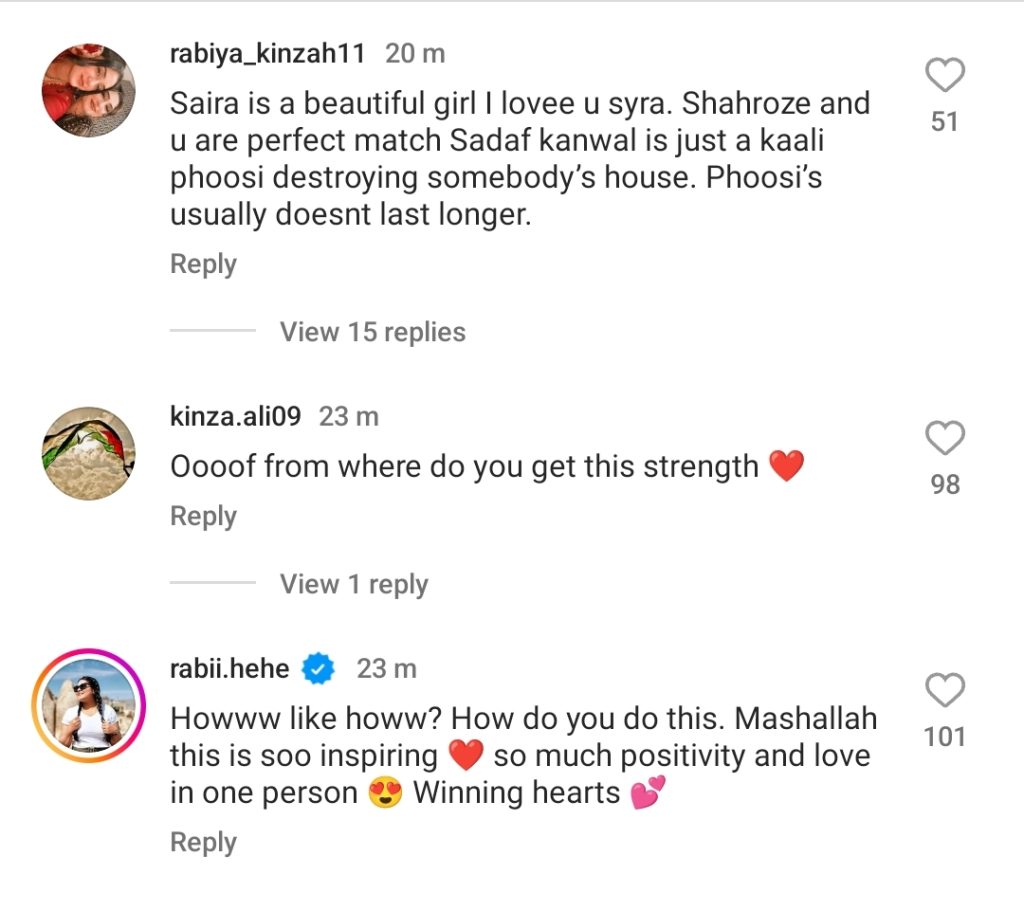Tap the 101 likes count

945,737
